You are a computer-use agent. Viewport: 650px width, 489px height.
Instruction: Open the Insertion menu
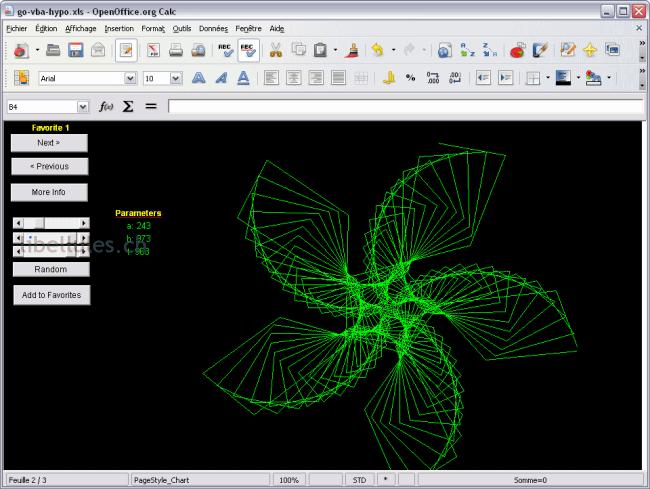tap(119, 29)
